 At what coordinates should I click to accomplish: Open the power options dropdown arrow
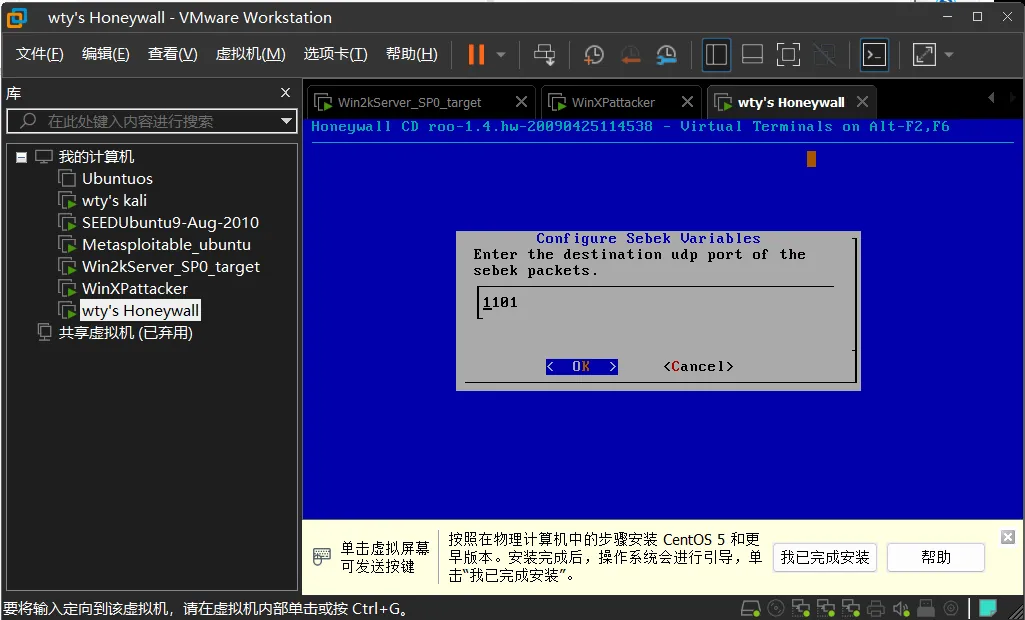(501, 54)
